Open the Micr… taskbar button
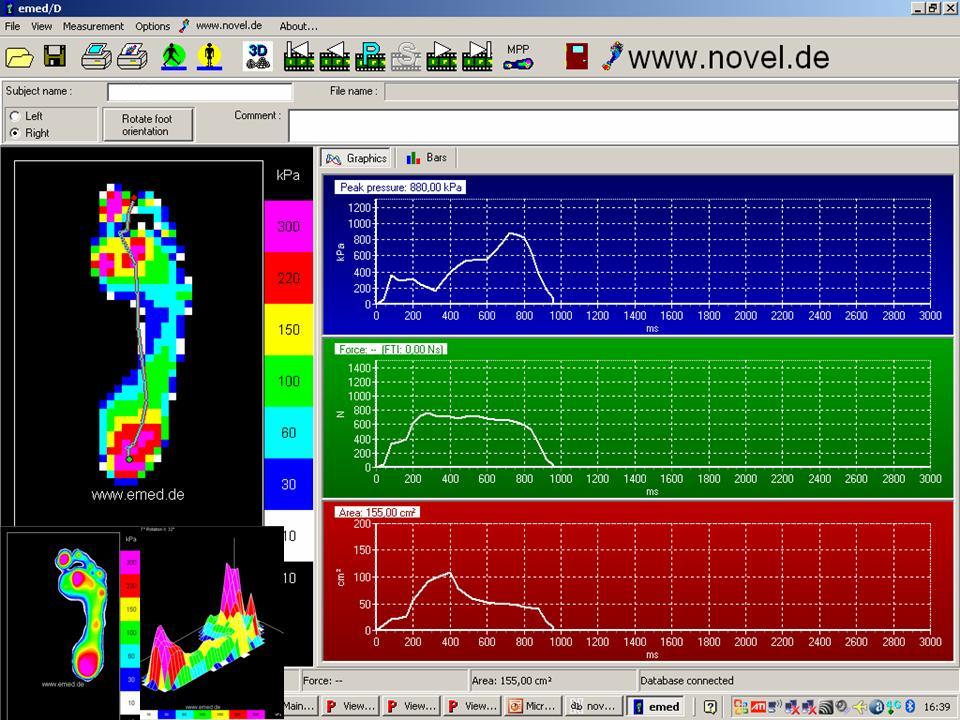The height and width of the screenshot is (720, 960). point(532,707)
